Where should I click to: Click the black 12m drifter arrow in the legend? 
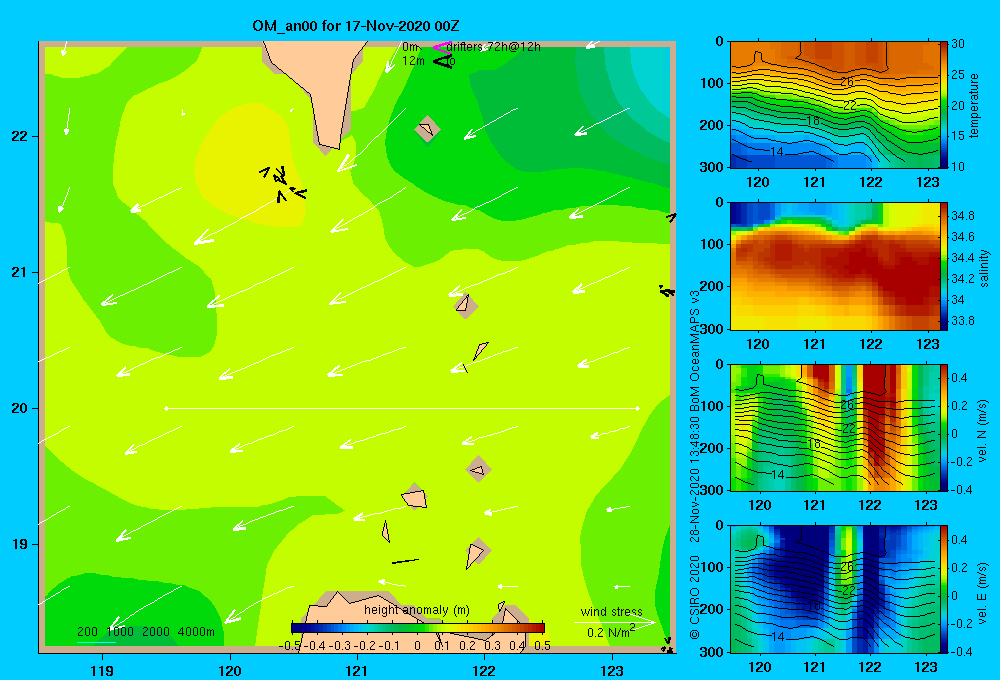click(442, 61)
